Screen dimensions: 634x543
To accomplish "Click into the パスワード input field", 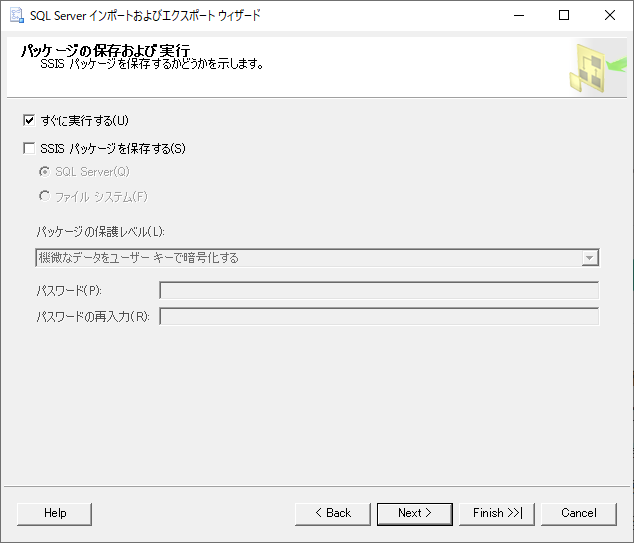I will (378, 291).
